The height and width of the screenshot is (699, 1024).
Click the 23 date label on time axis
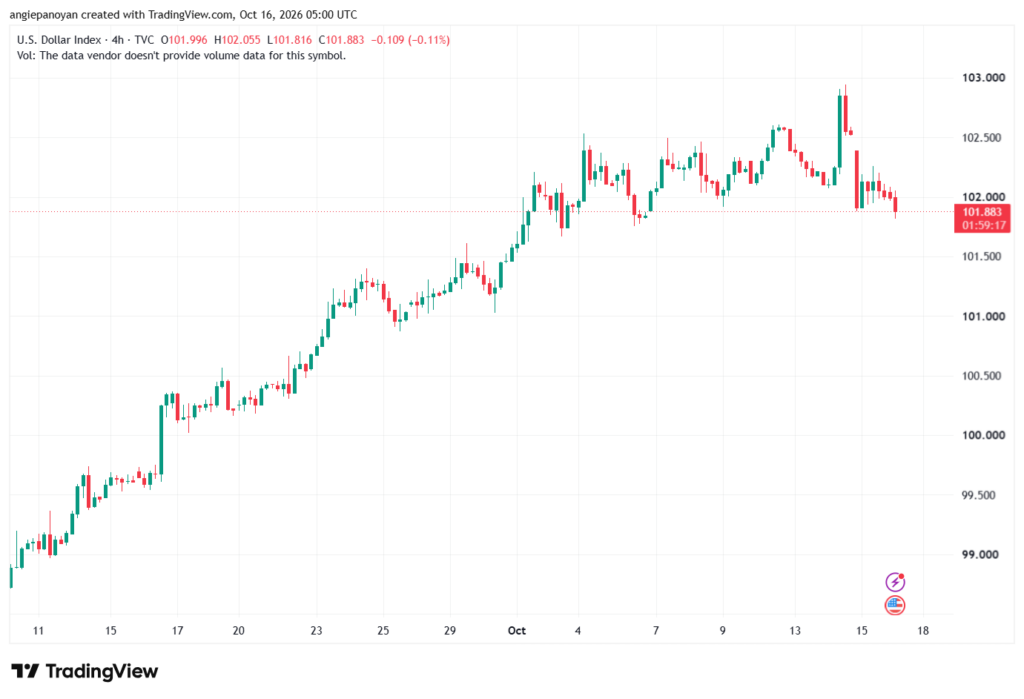pos(316,630)
